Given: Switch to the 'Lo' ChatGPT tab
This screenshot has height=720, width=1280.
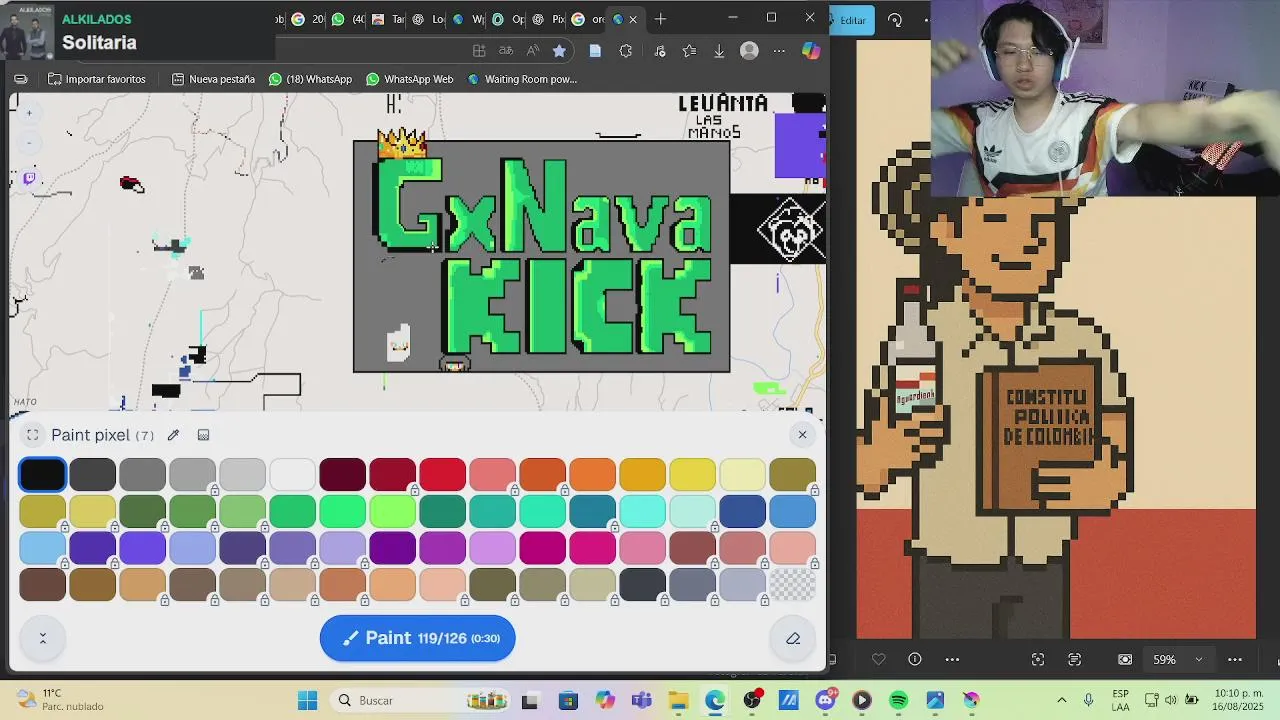Looking at the screenshot, I should click(x=429, y=19).
